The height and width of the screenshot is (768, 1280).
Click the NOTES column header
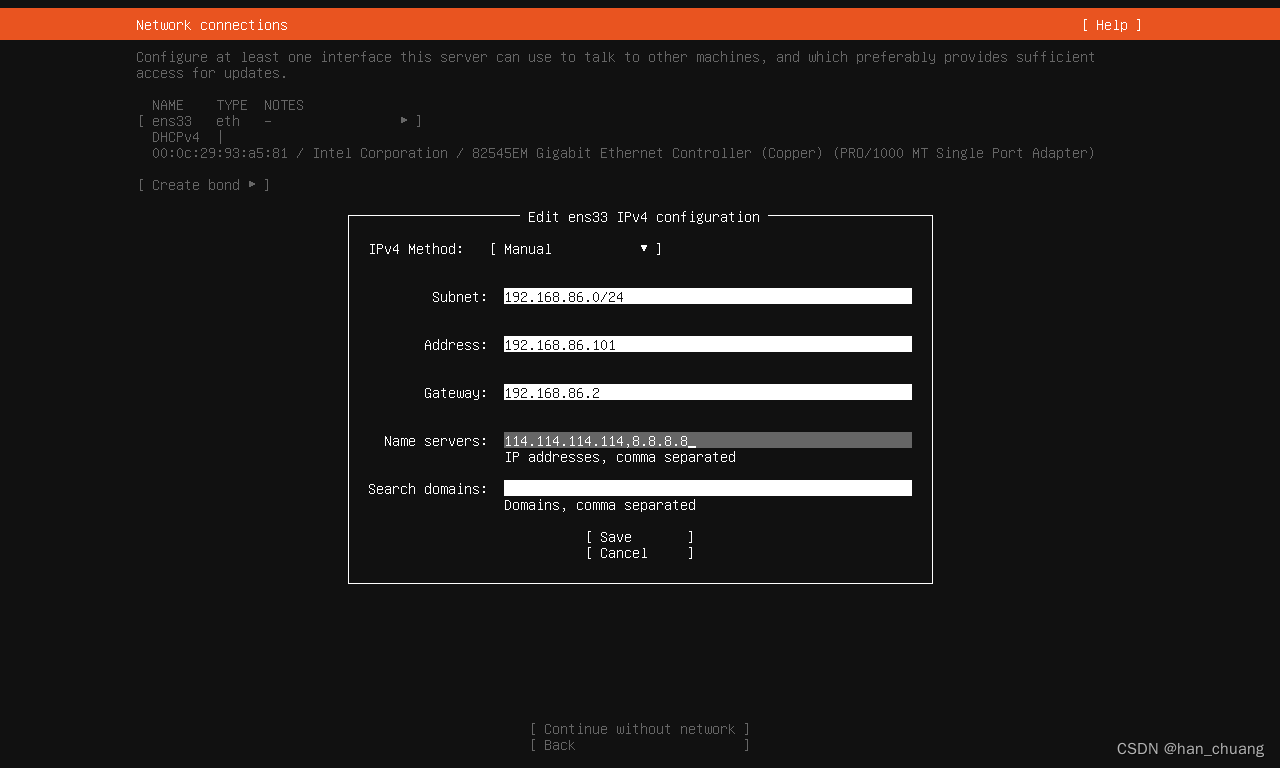pos(284,105)
